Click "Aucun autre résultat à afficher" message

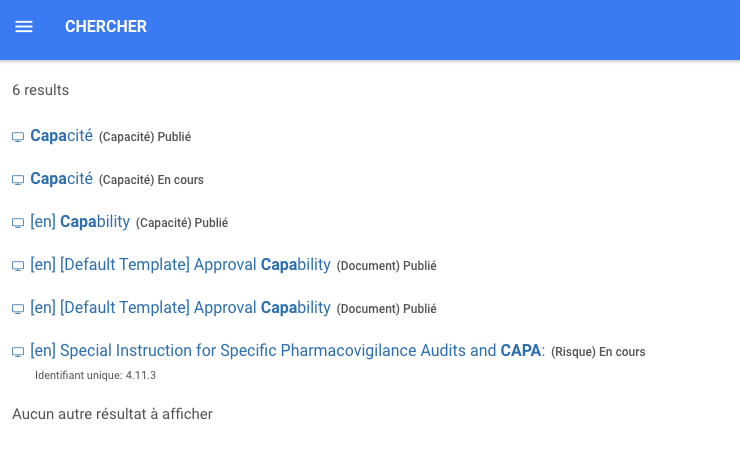112,414
